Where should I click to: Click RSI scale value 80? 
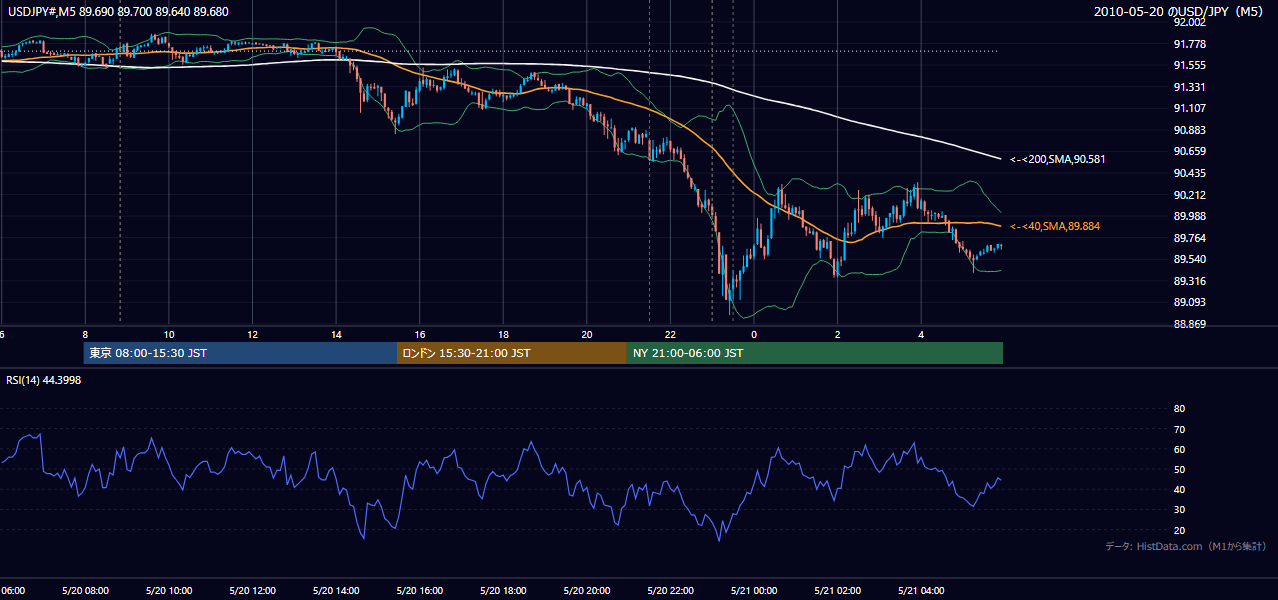point(1179,409)
